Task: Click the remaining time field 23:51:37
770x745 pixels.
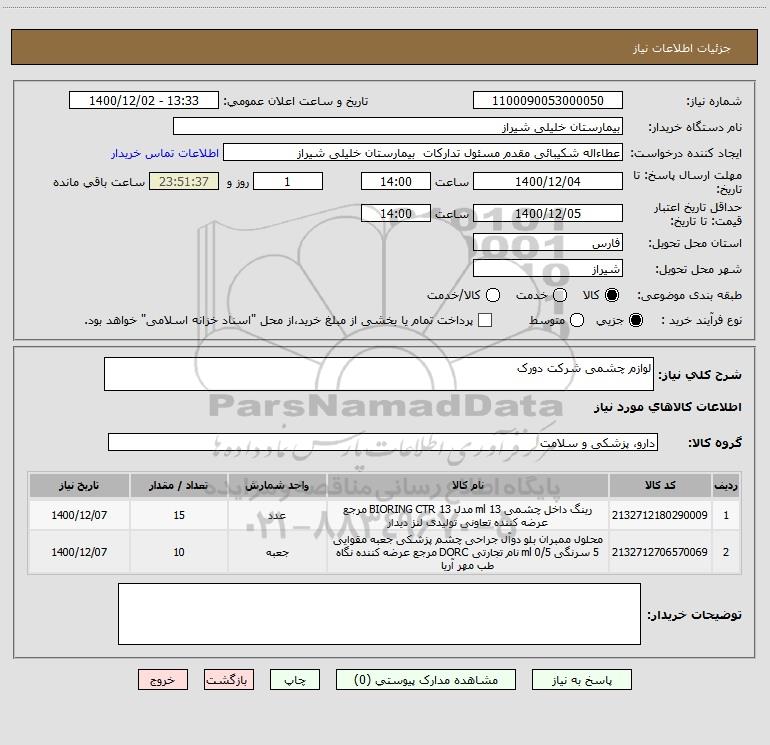Action: pyautogui.click(x=184, y=181)
